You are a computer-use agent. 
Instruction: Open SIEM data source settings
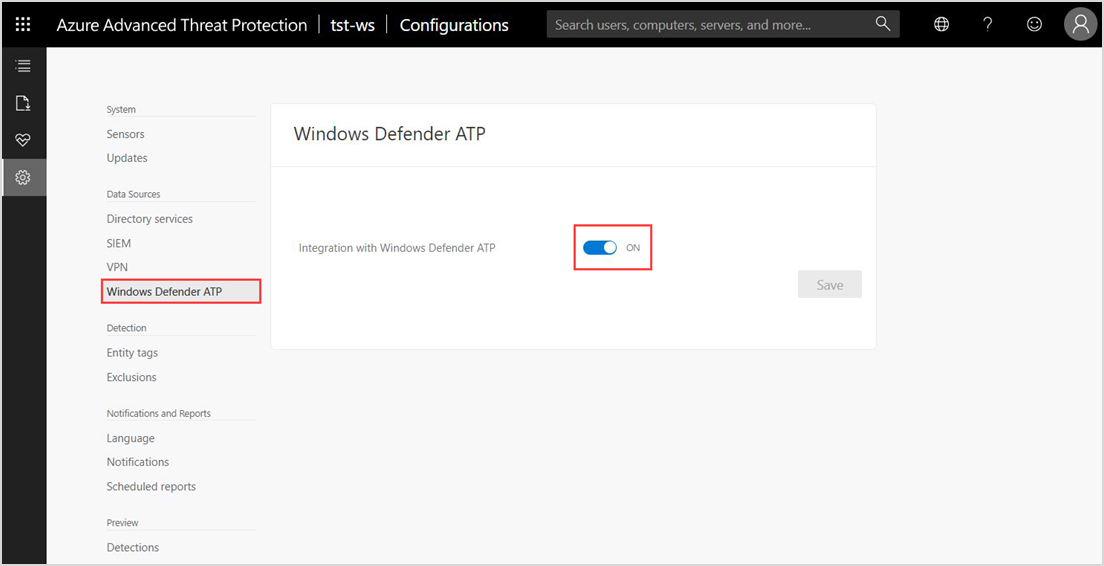(x=119, y=244)
